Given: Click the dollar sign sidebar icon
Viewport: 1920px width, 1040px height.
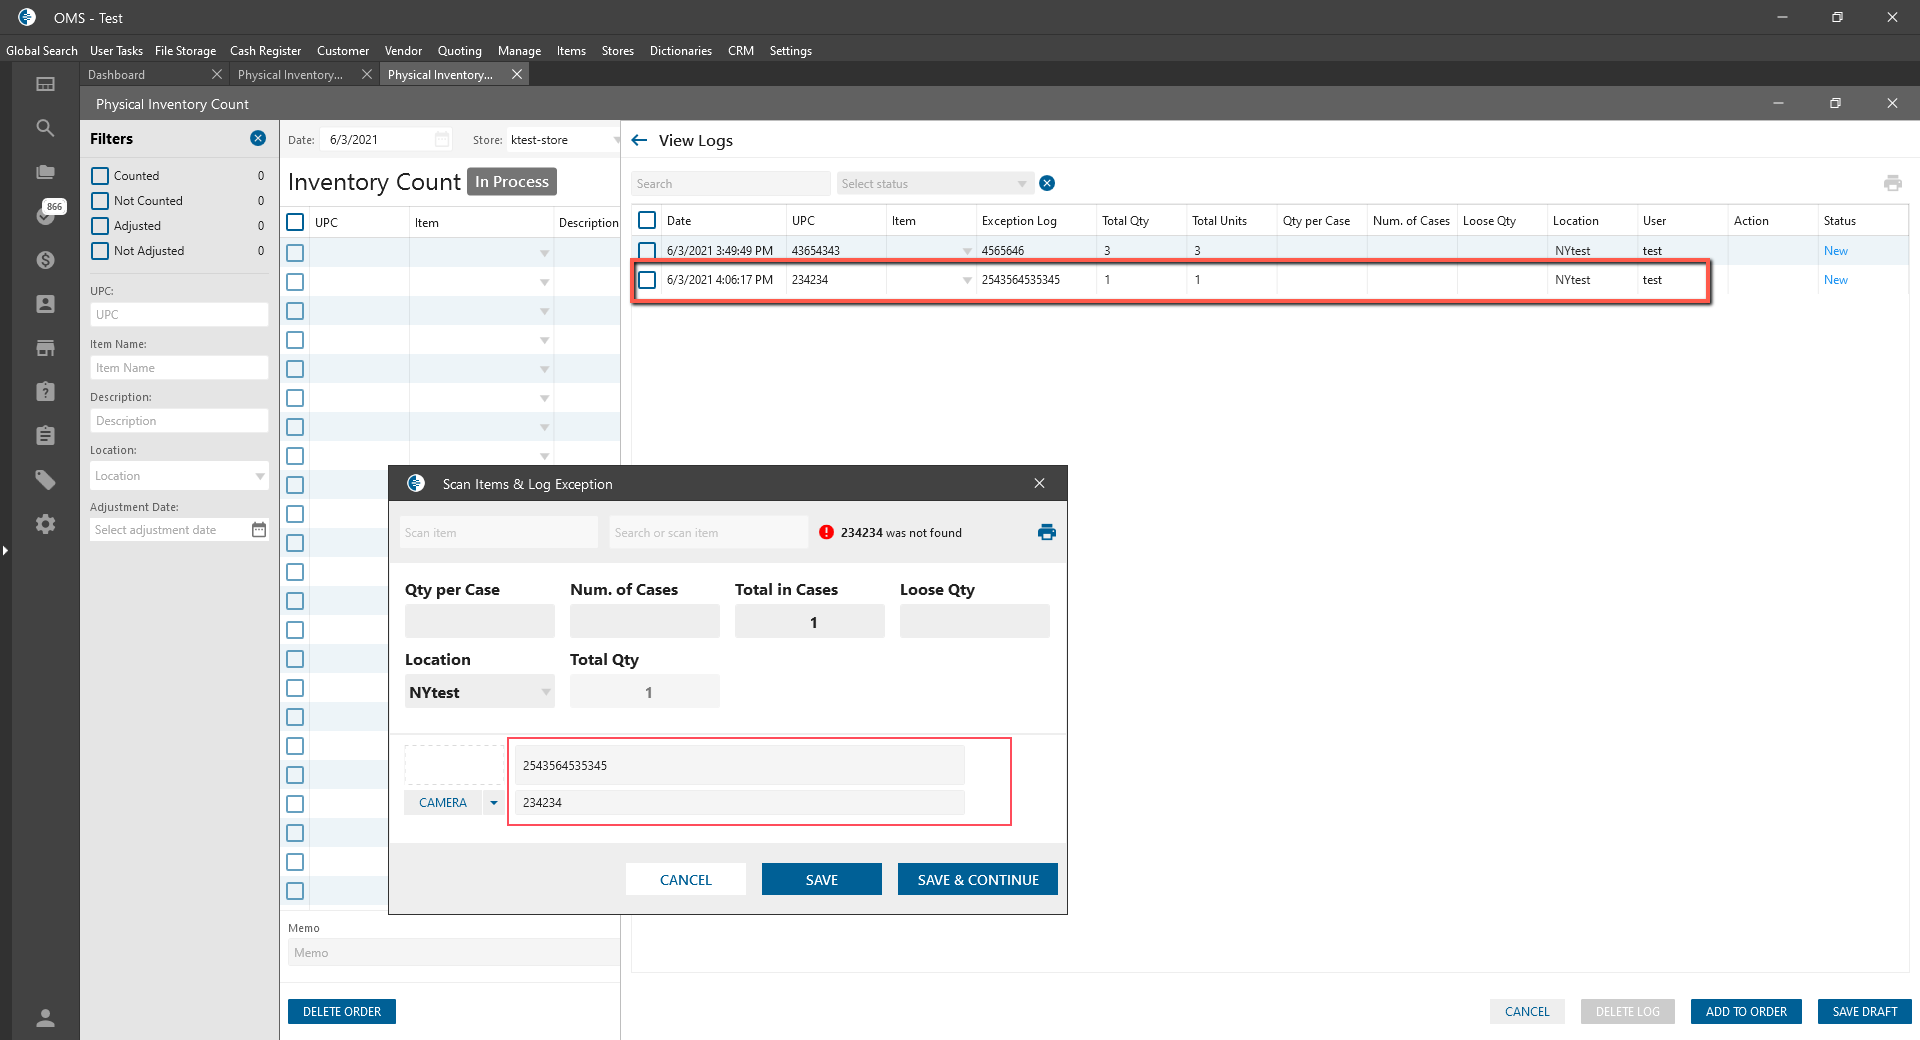Looking at the screenshot, I should coord(45,260).
